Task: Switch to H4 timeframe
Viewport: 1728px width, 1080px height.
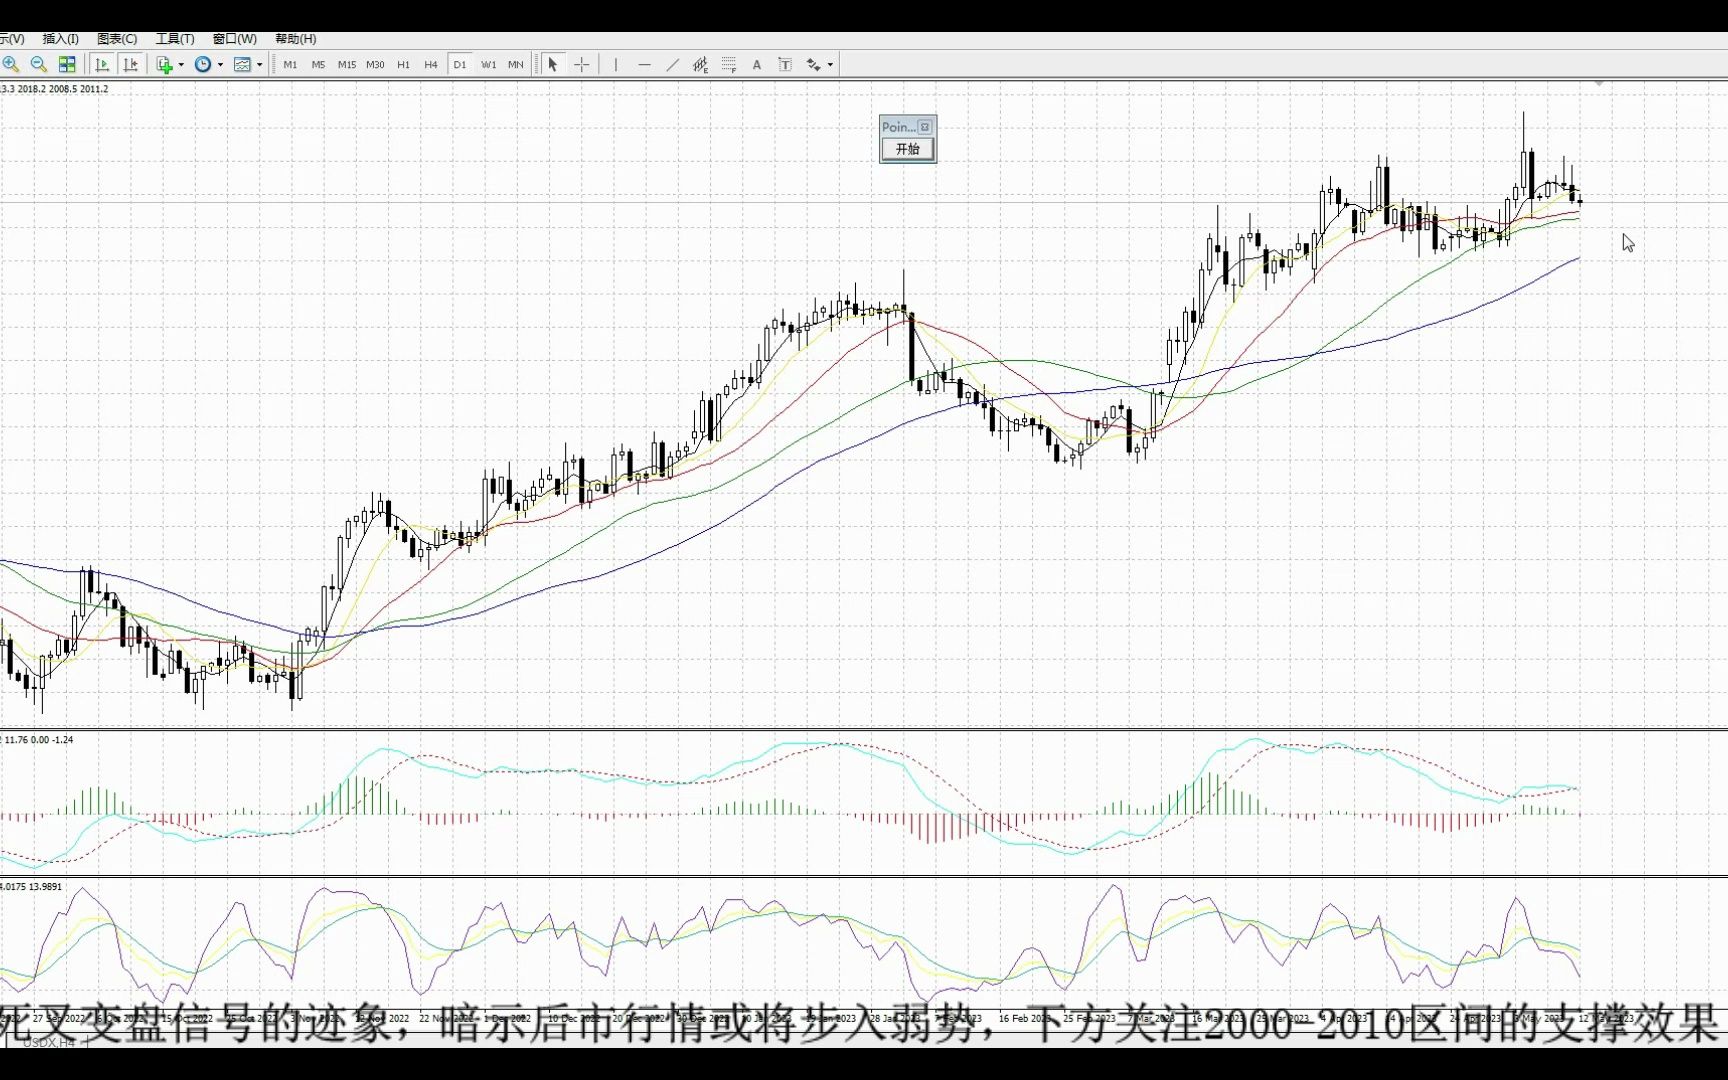Action: click(x=431, y=64)
